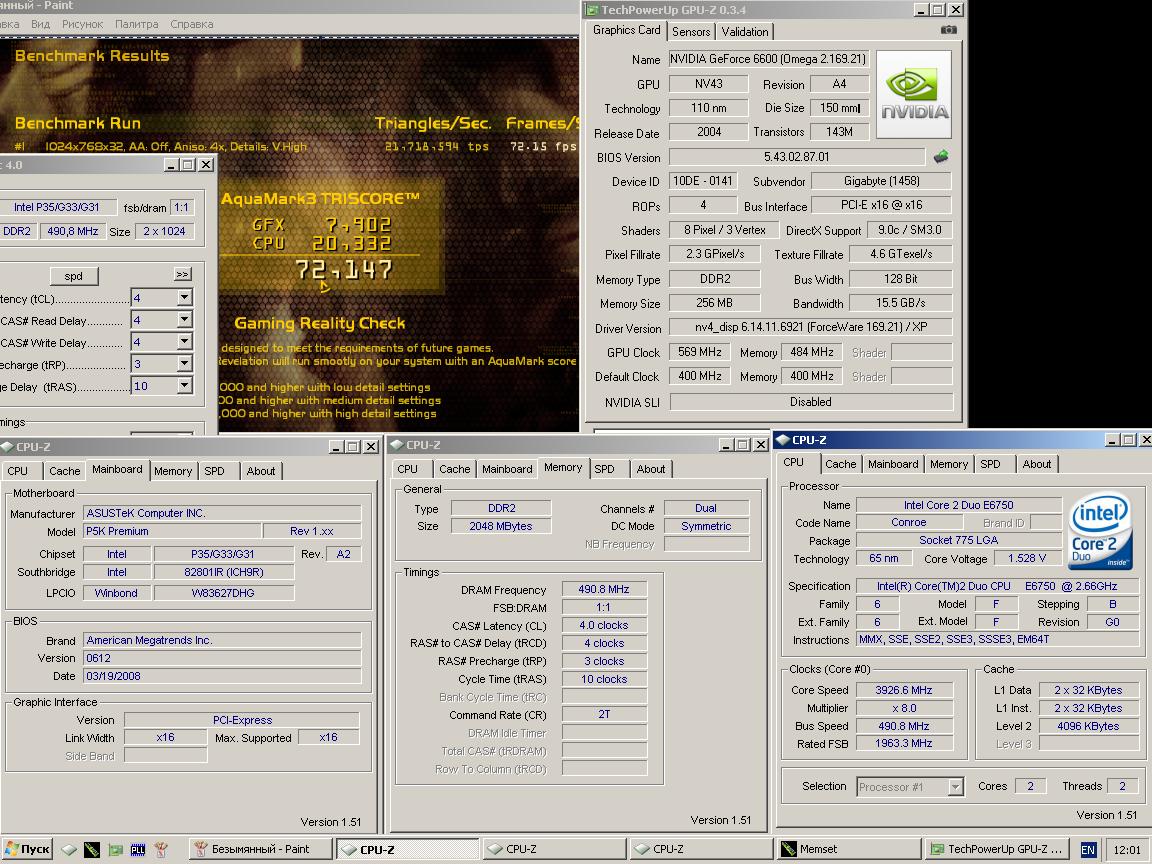Image resolution: width=1152 pixels, height=864 pixels.
Task: Open Cache tab in Mainboard CPU-Z window
Action: (65, 471)
